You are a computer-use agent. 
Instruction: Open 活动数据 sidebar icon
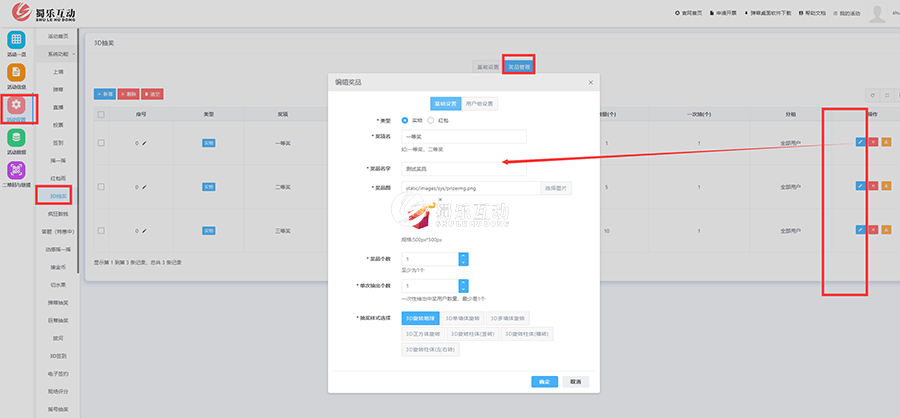tap(16, 139)
